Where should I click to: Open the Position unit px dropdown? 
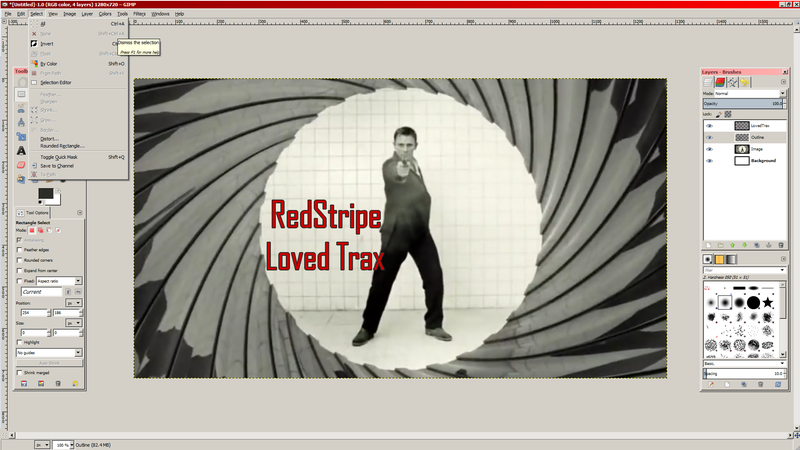[x=73, y=303]
